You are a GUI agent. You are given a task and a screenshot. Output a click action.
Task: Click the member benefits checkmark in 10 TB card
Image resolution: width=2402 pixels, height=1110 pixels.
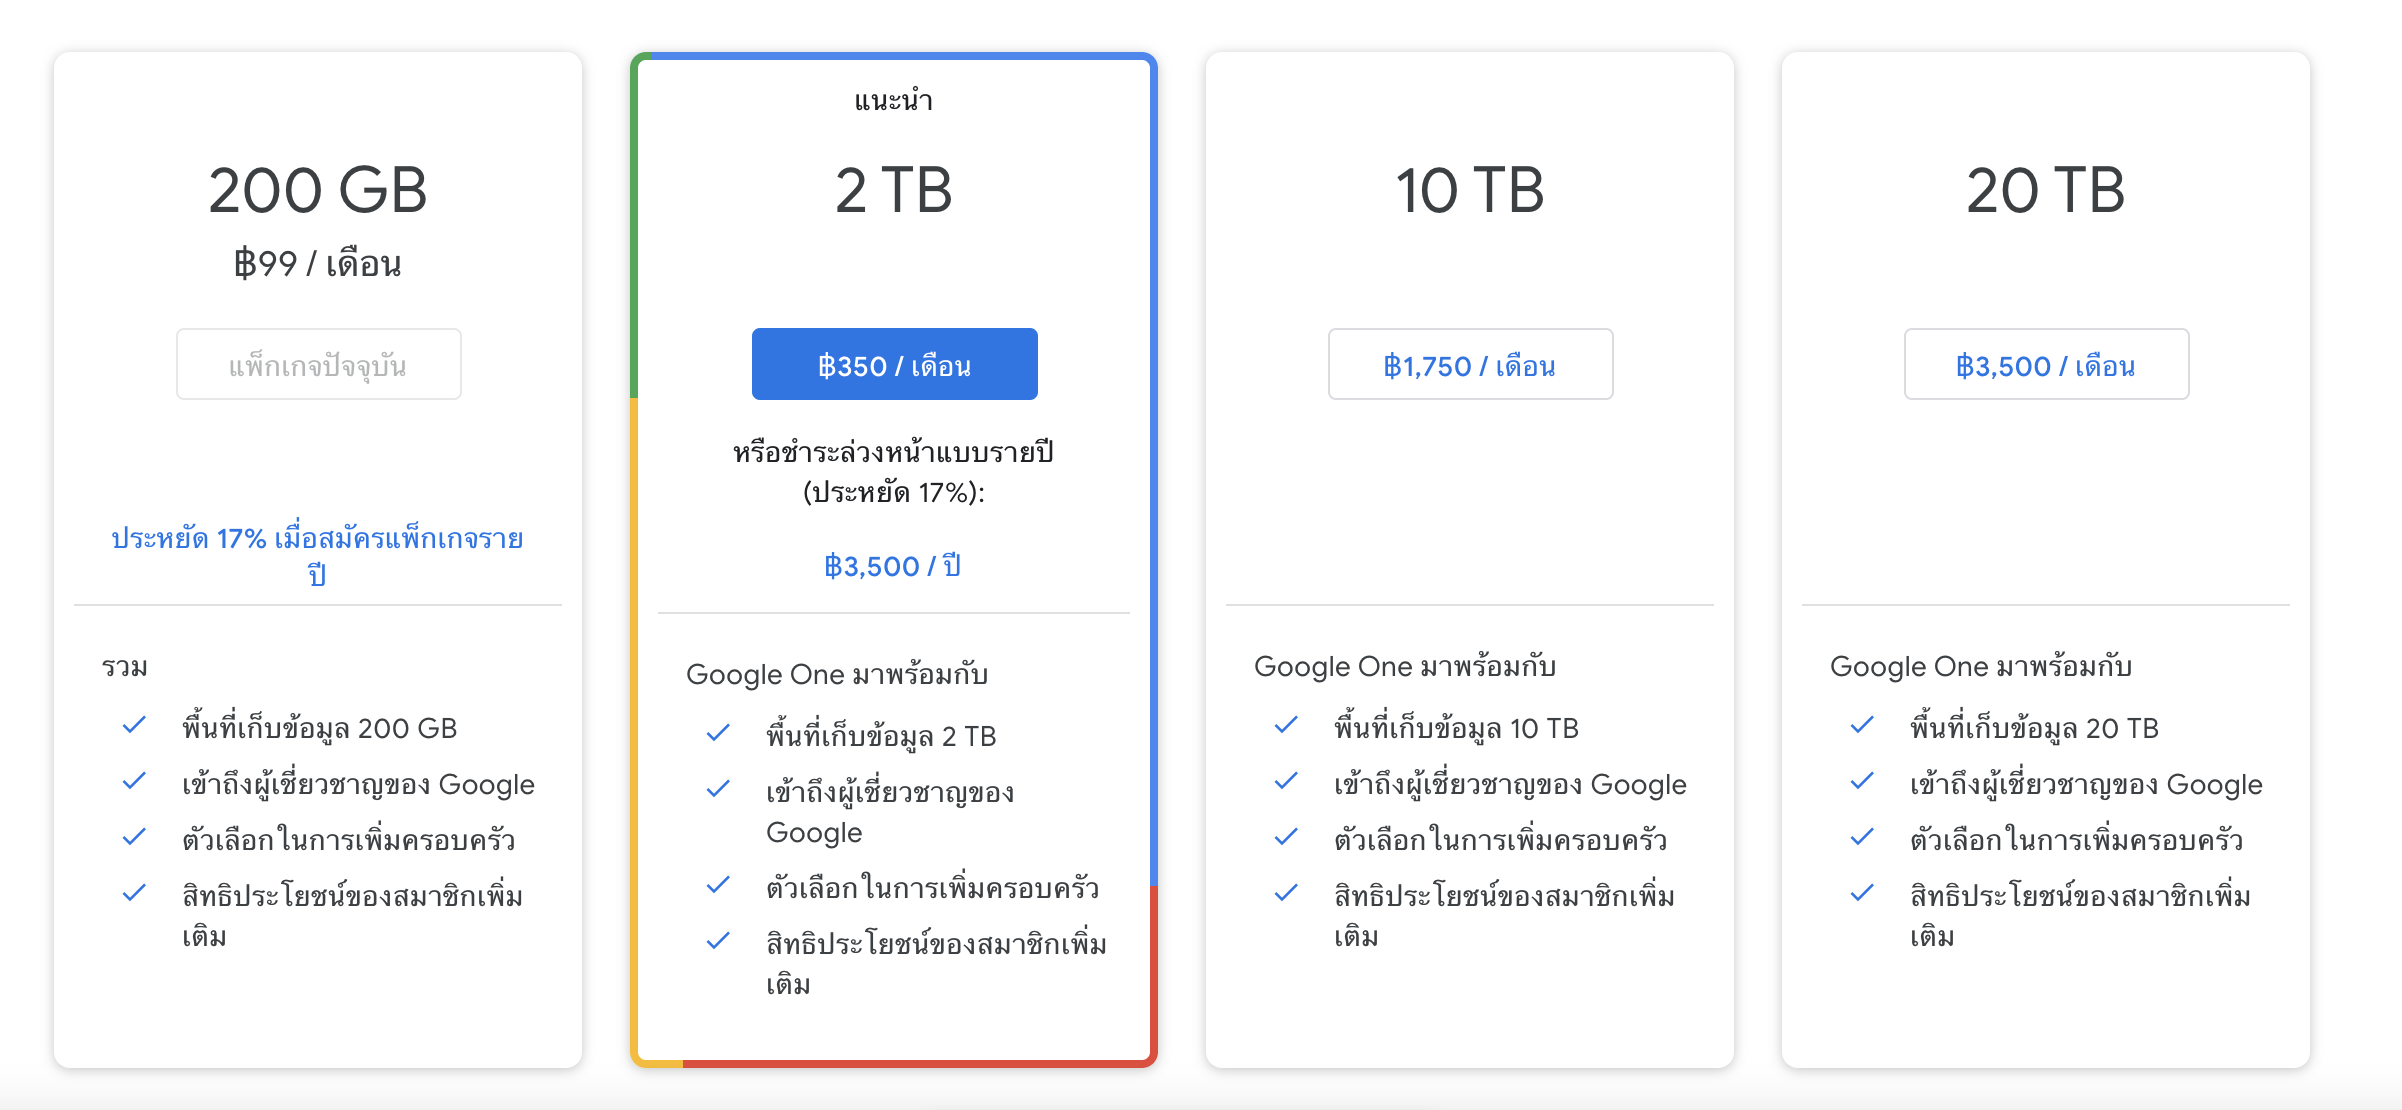1286,894
